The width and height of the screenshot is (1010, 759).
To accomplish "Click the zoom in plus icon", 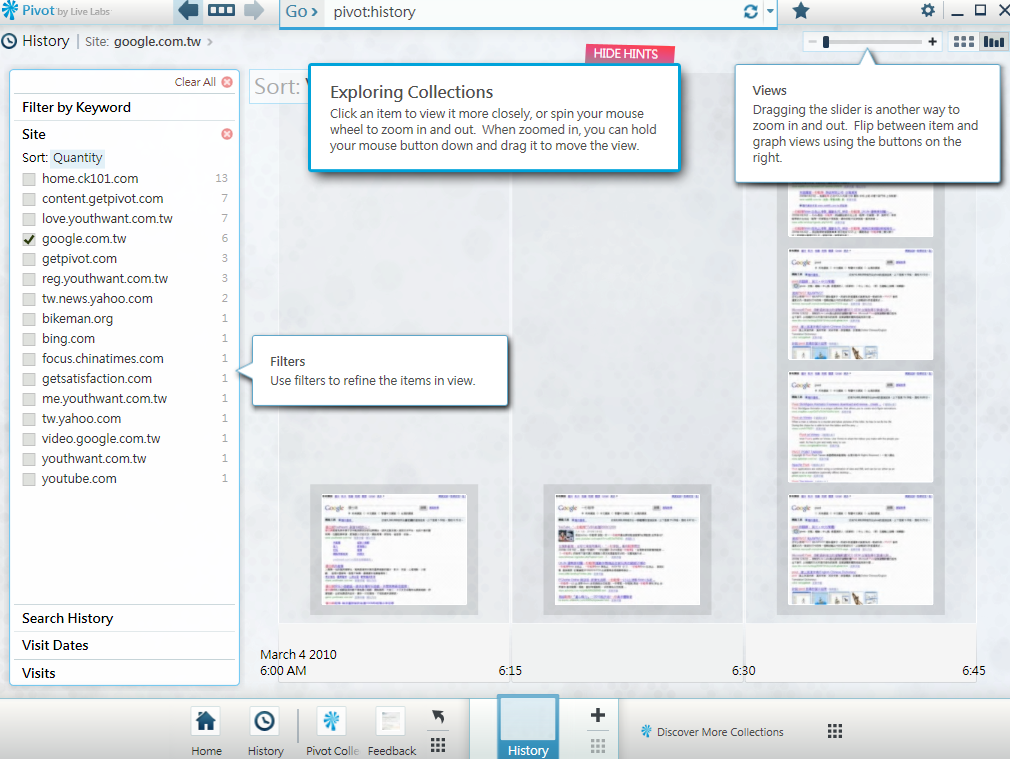I will pos(932,42).
